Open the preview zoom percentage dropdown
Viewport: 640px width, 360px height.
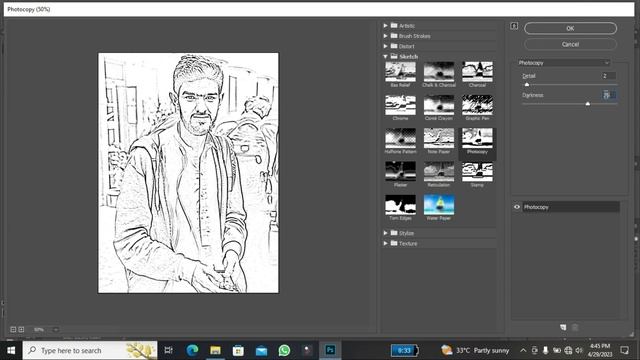(x=56, y=329)
